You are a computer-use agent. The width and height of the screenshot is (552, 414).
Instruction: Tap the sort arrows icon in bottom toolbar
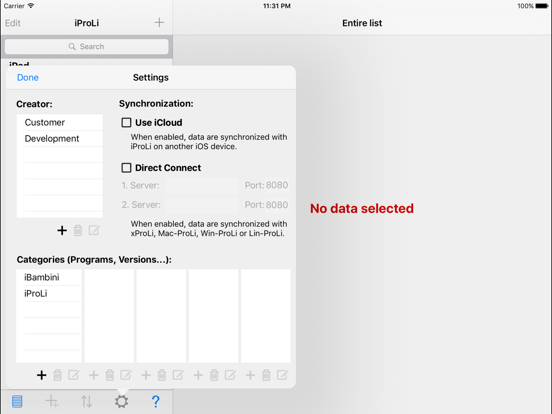tap(87, 401)
